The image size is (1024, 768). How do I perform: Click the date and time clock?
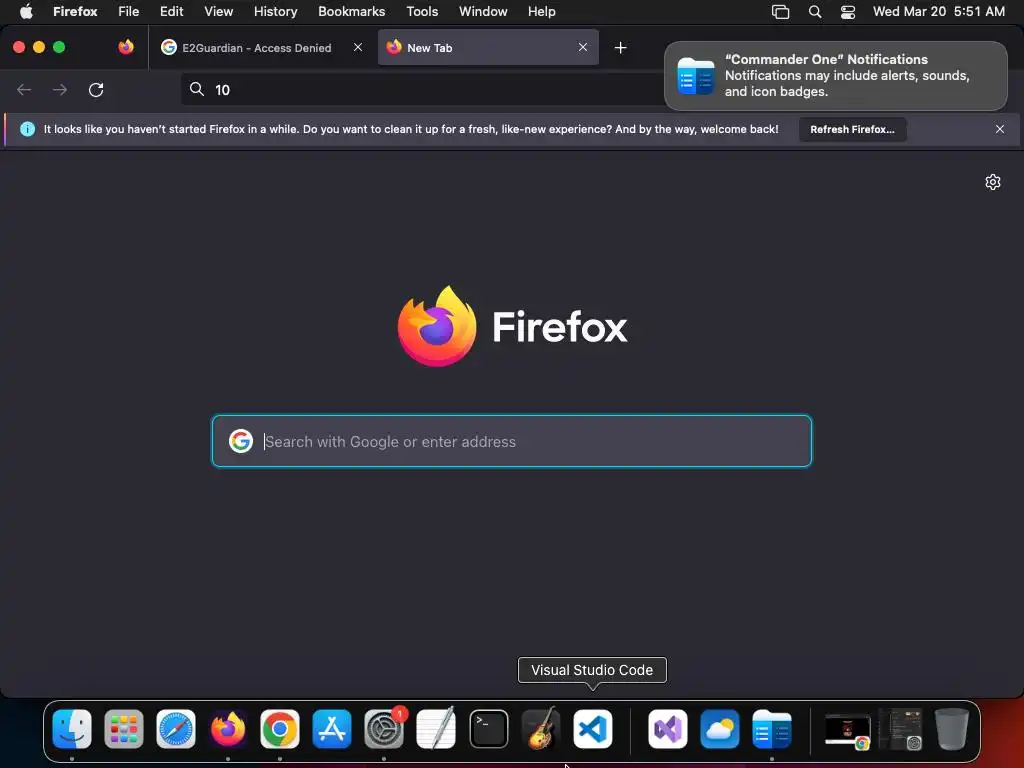pos(938,11)
